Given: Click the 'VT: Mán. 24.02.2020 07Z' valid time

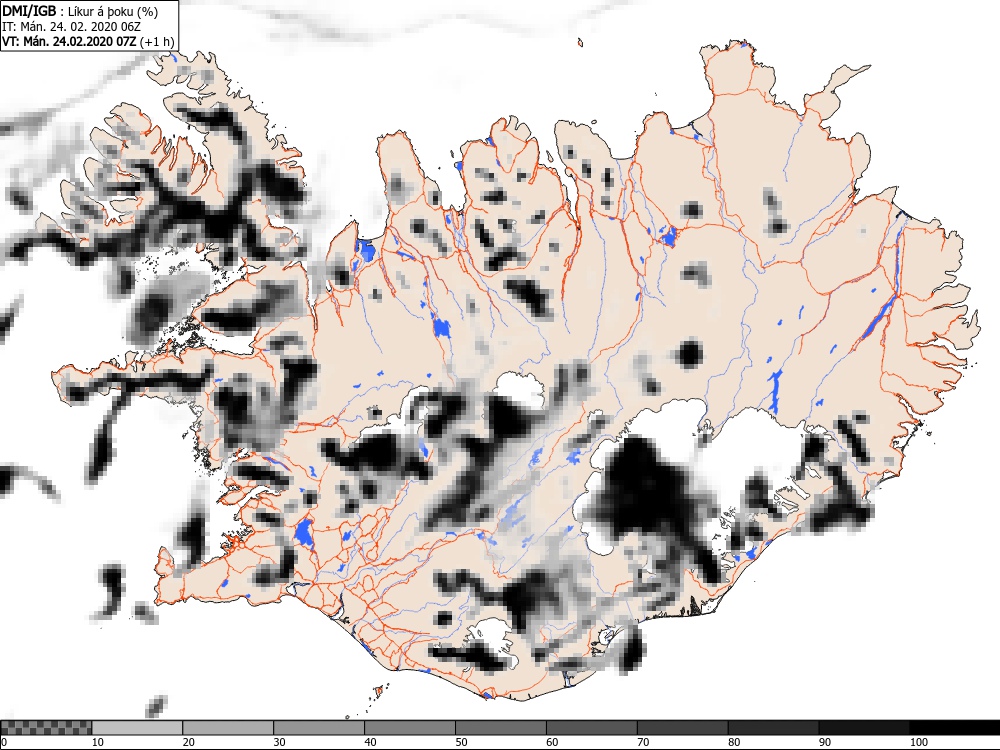Looking at the screenshot, I should tap(69, 41).
